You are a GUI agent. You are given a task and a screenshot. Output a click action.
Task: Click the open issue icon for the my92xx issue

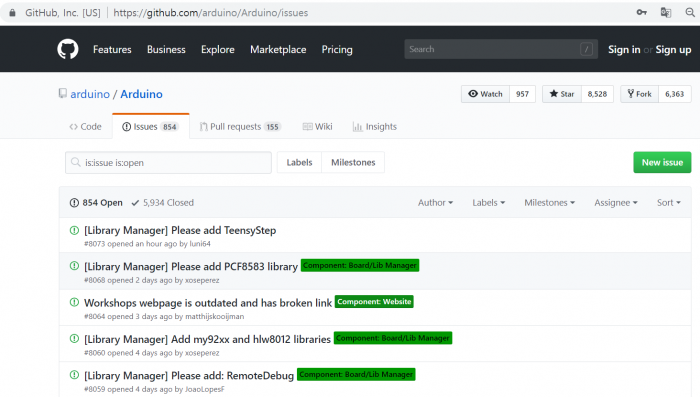(x=75, y=338)
